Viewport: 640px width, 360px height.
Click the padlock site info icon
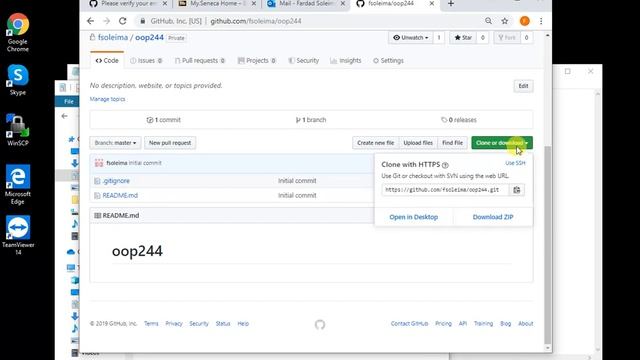click(142, 21)
